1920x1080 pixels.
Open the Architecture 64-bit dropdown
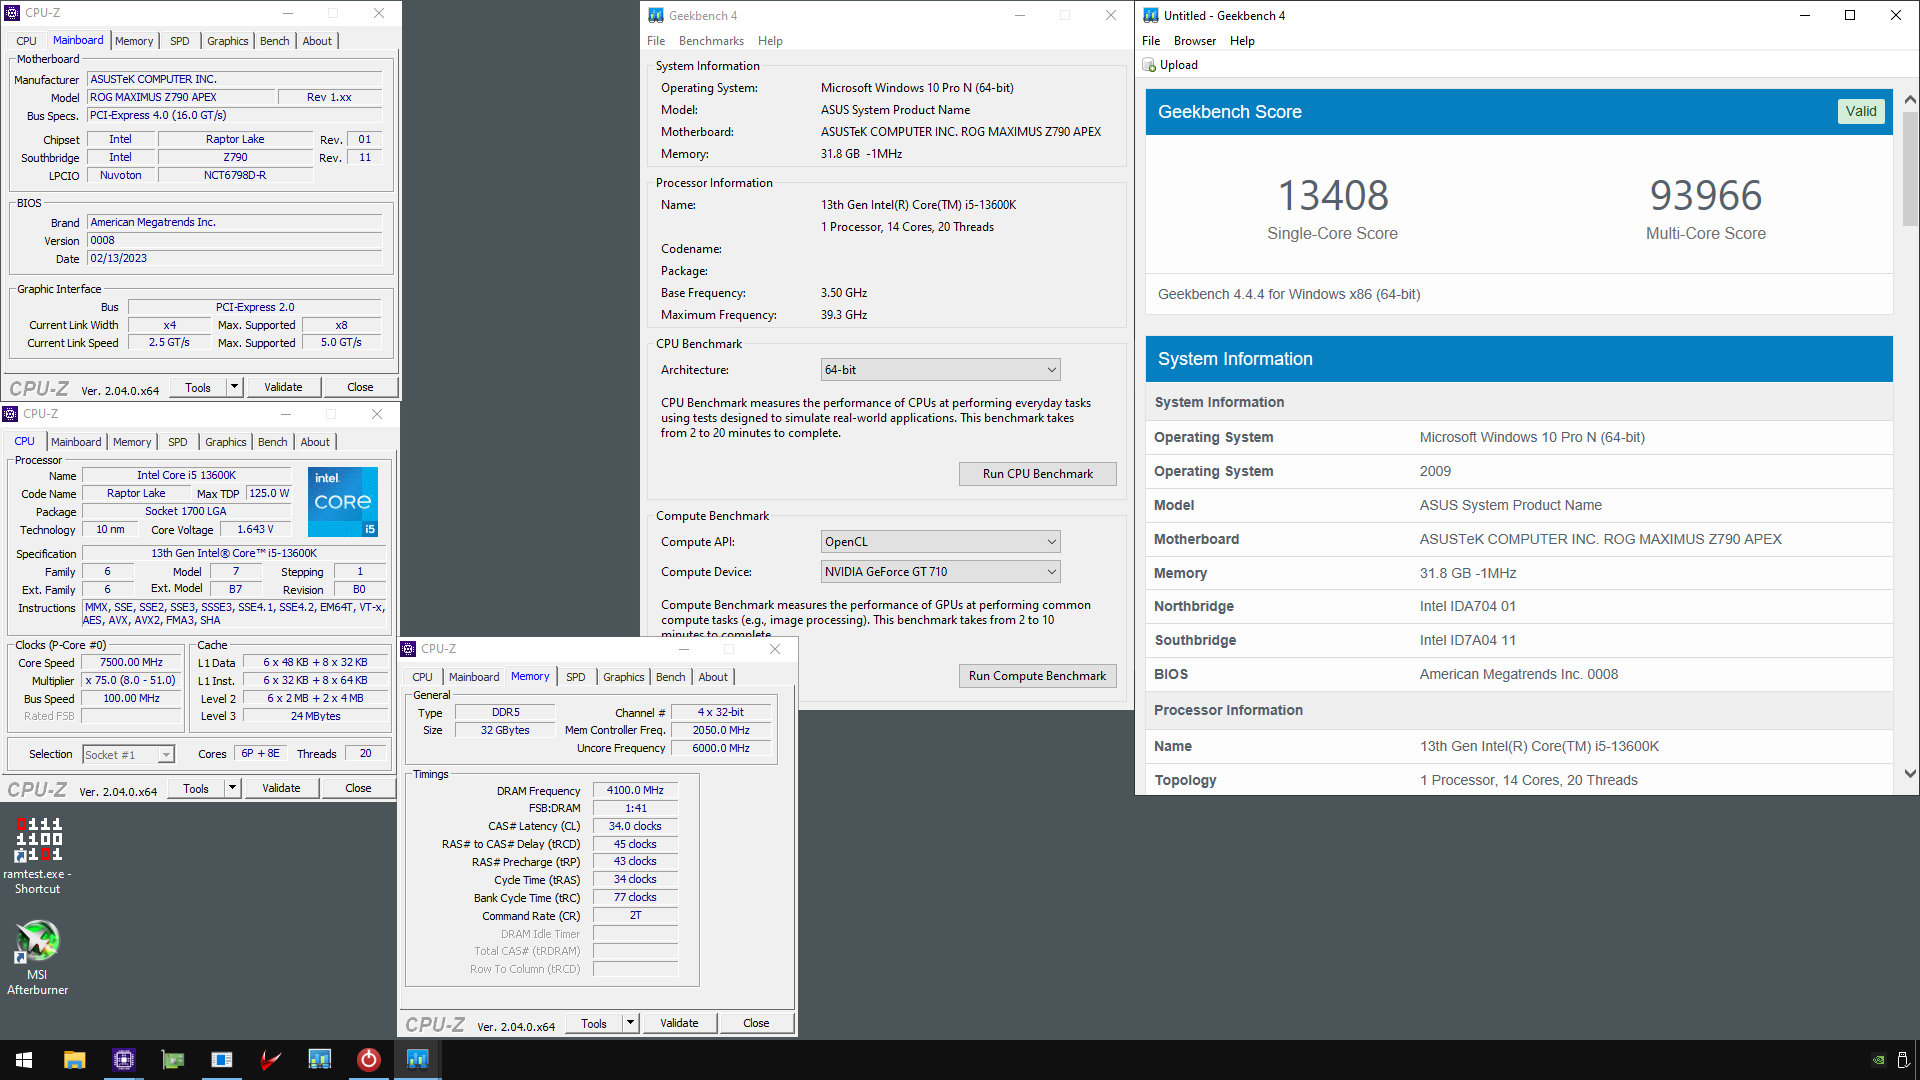940,370
